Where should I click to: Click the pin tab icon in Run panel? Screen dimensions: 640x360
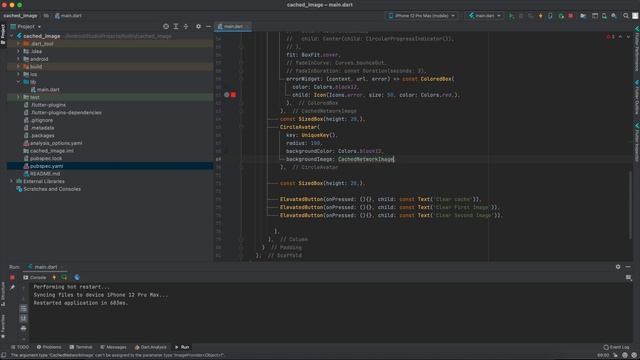pyautogui.click(x=12, y=287)
